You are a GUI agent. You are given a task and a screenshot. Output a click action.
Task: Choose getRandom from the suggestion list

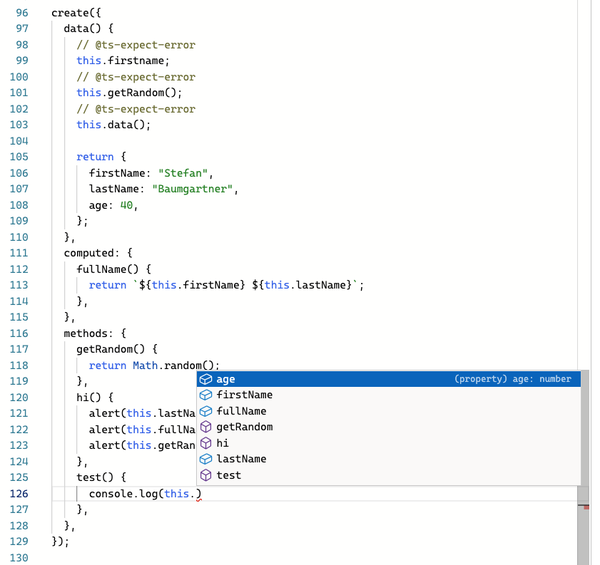[244, 427]
